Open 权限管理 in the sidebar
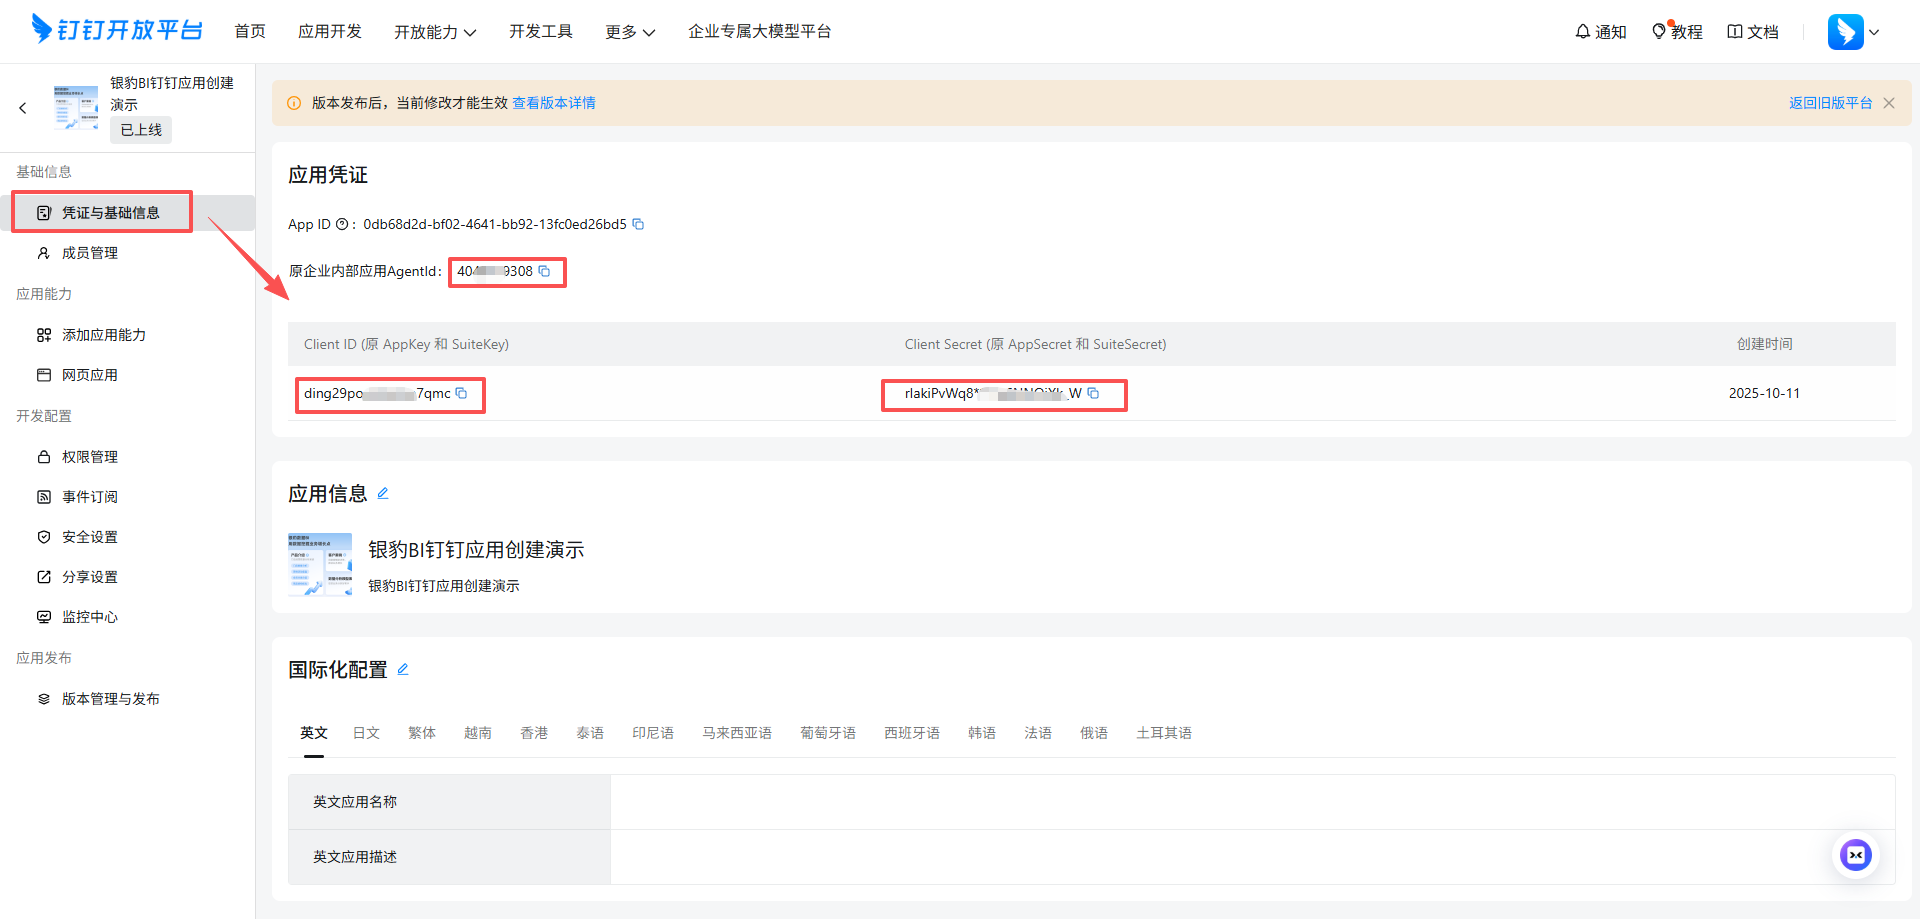The image size is (1920, 919). (89, 457)
